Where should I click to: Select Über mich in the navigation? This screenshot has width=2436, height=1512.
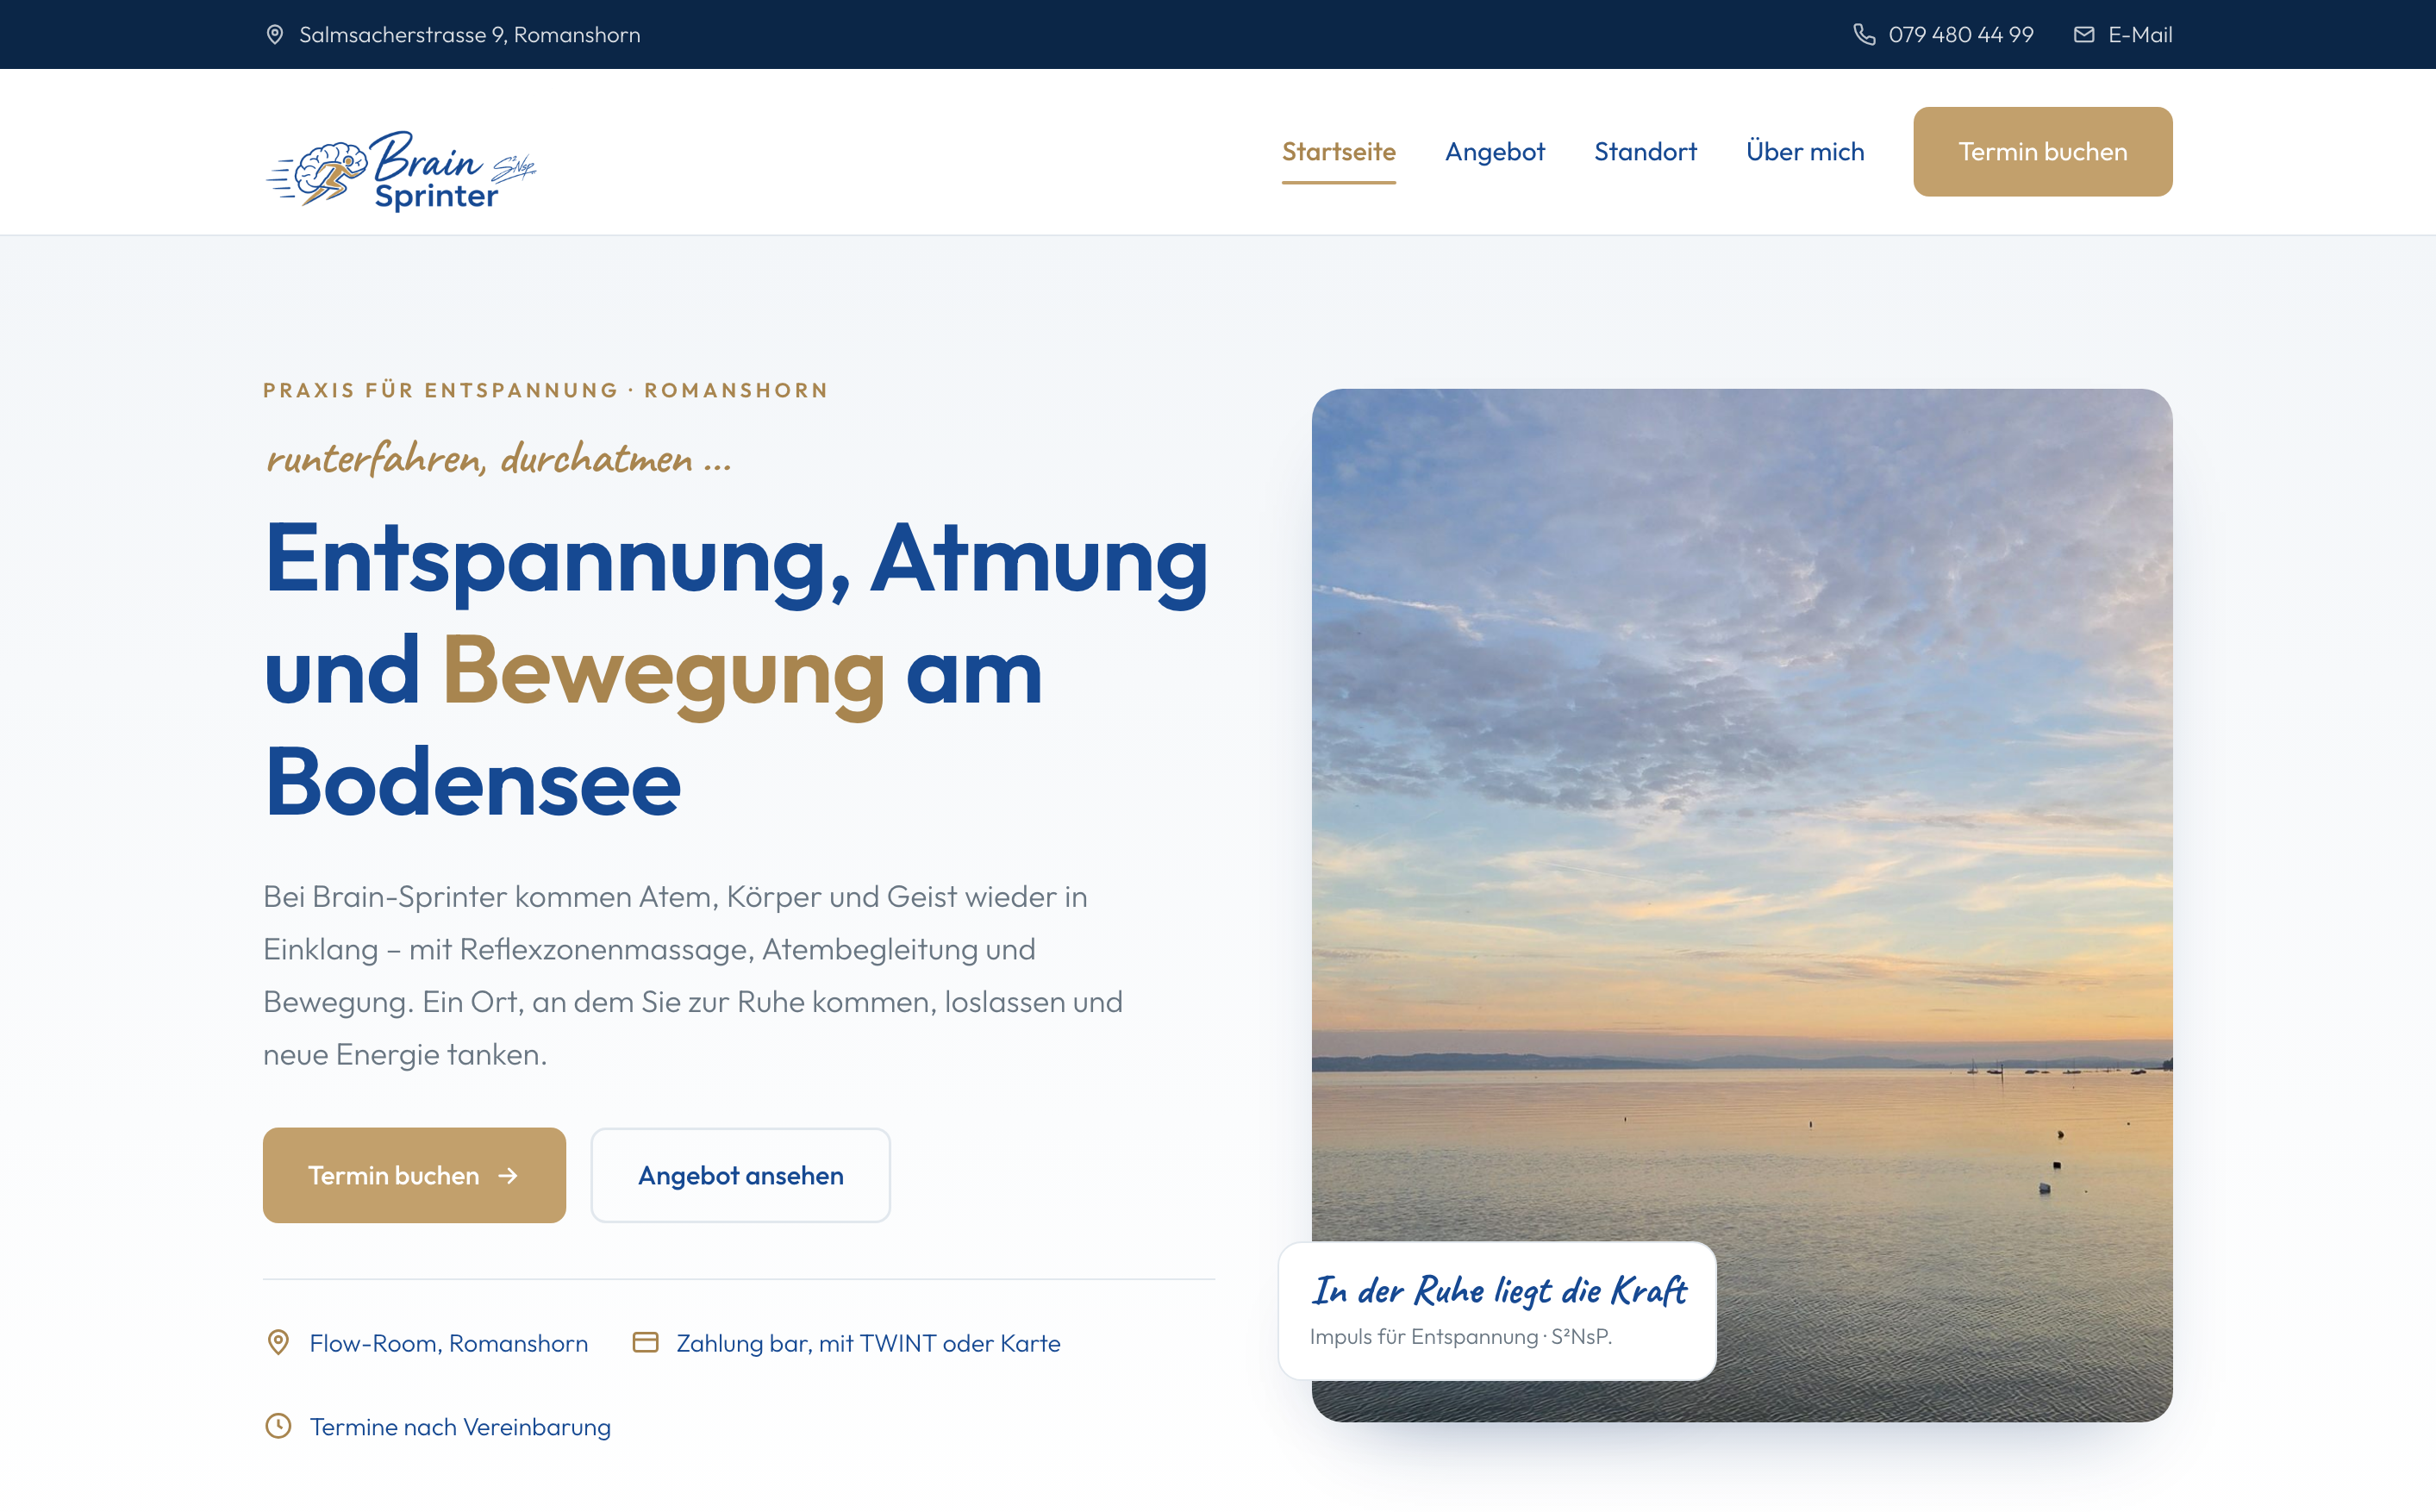click(1805, 152)
